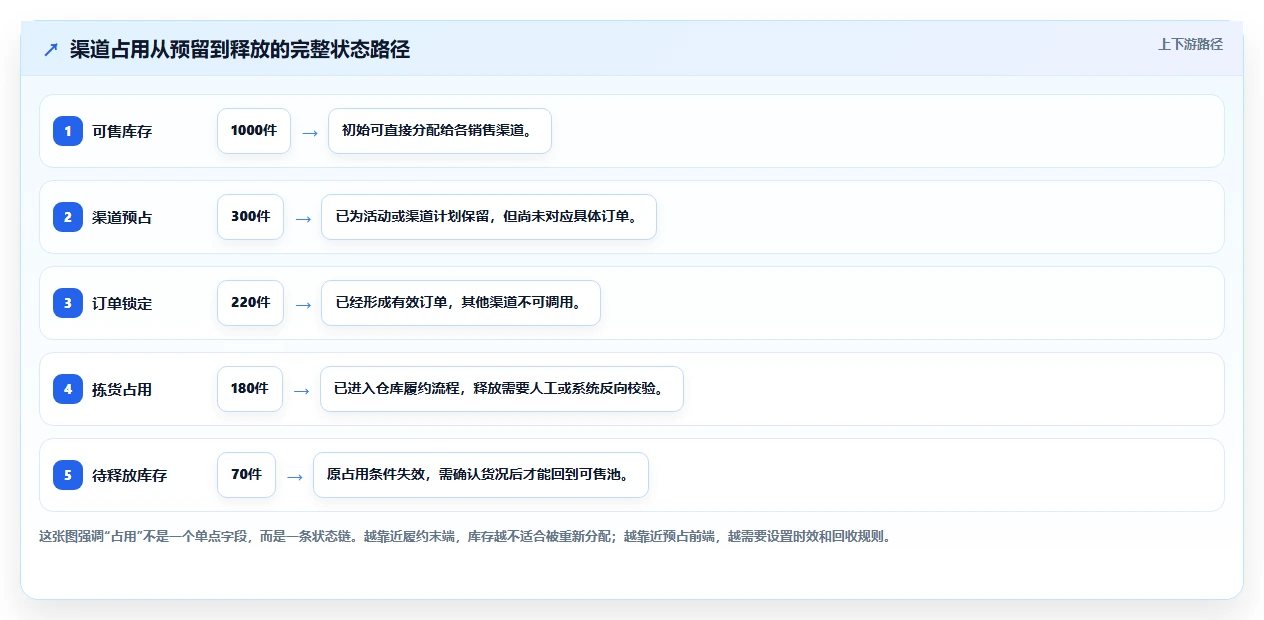Select step number 5 badge for 待释放库存

[68, 475]
